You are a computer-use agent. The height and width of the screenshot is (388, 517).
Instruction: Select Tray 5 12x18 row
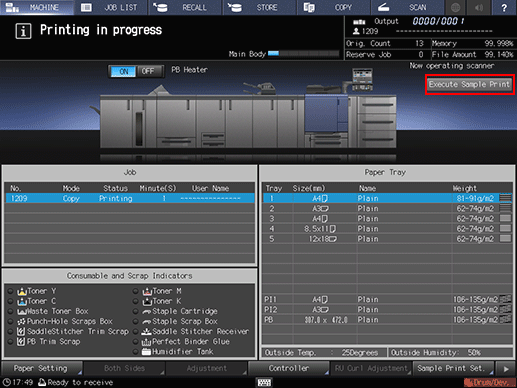pyautogui.click(x=388, y=239)
